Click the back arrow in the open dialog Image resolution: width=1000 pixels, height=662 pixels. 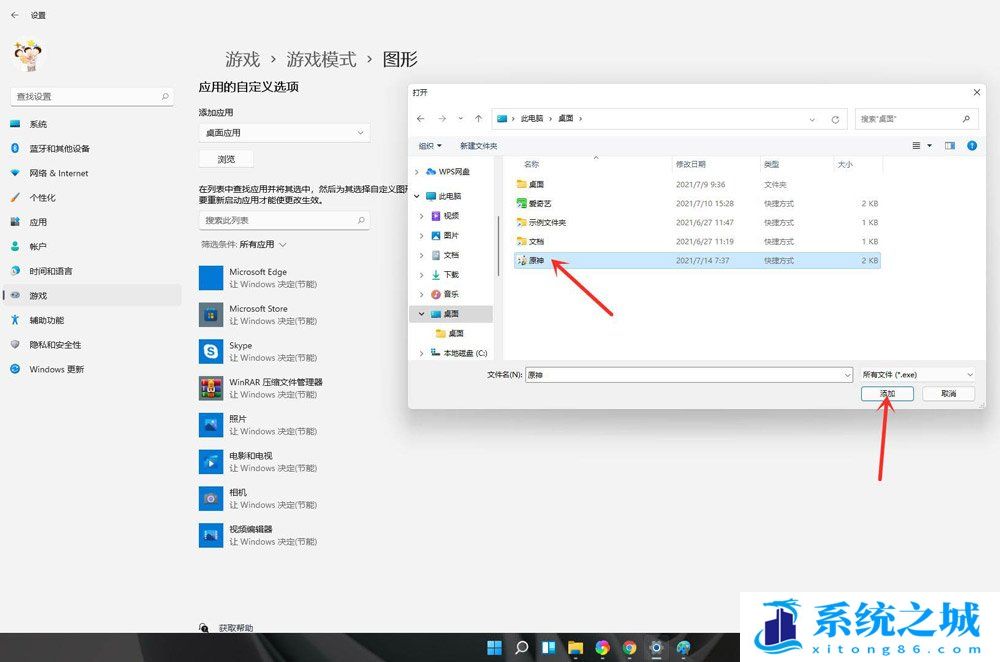tap(420, 118)
